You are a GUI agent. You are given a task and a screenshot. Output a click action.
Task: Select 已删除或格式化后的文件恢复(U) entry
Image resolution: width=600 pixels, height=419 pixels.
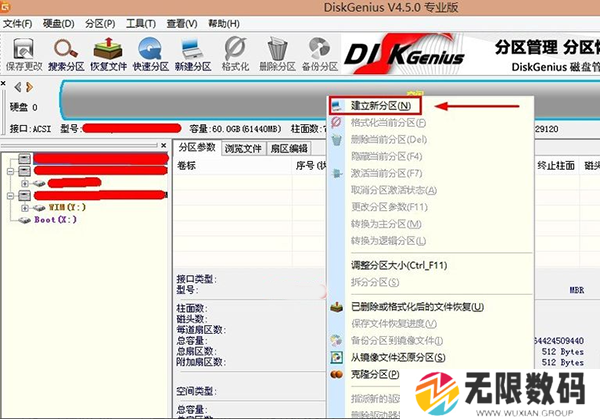tap(417, 307)
